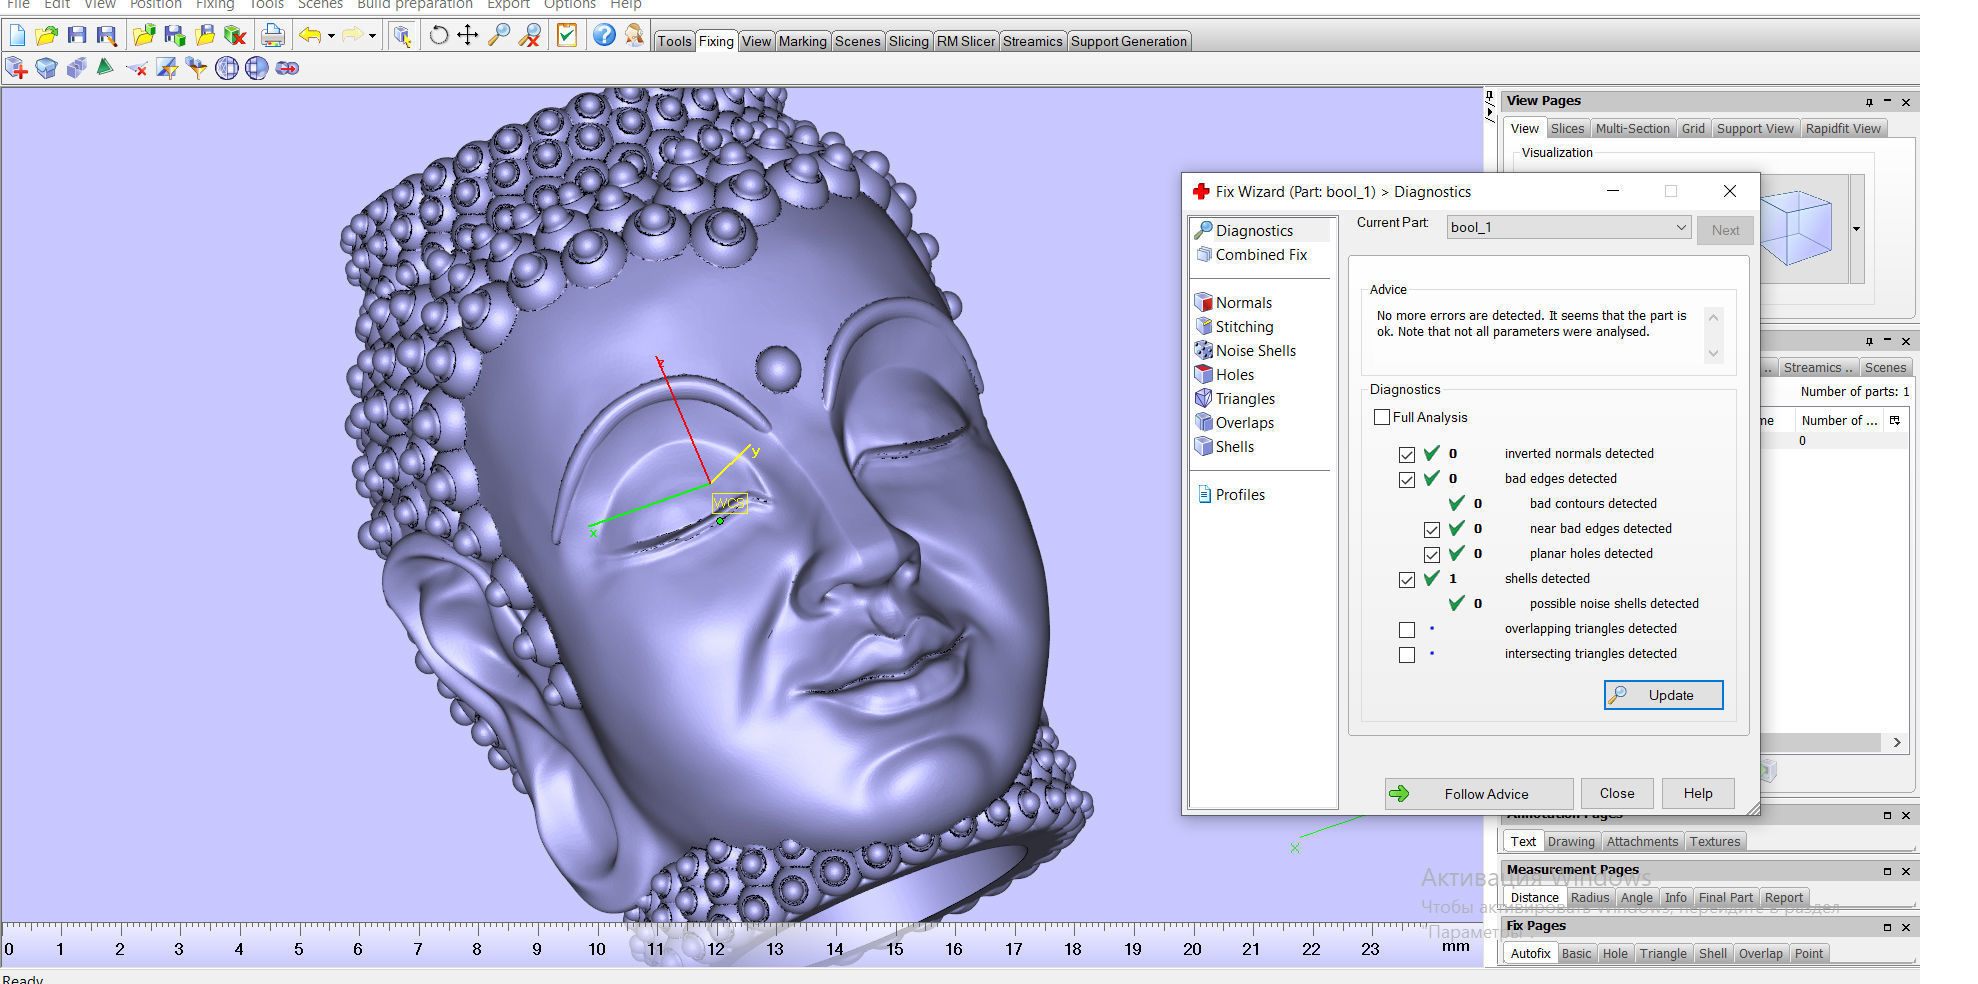Open the Current Part bool_1 dropdown
Image resolution: width=1978 pixels, height=984 pixels.
pyautogui.click(x=1568, y=228)
